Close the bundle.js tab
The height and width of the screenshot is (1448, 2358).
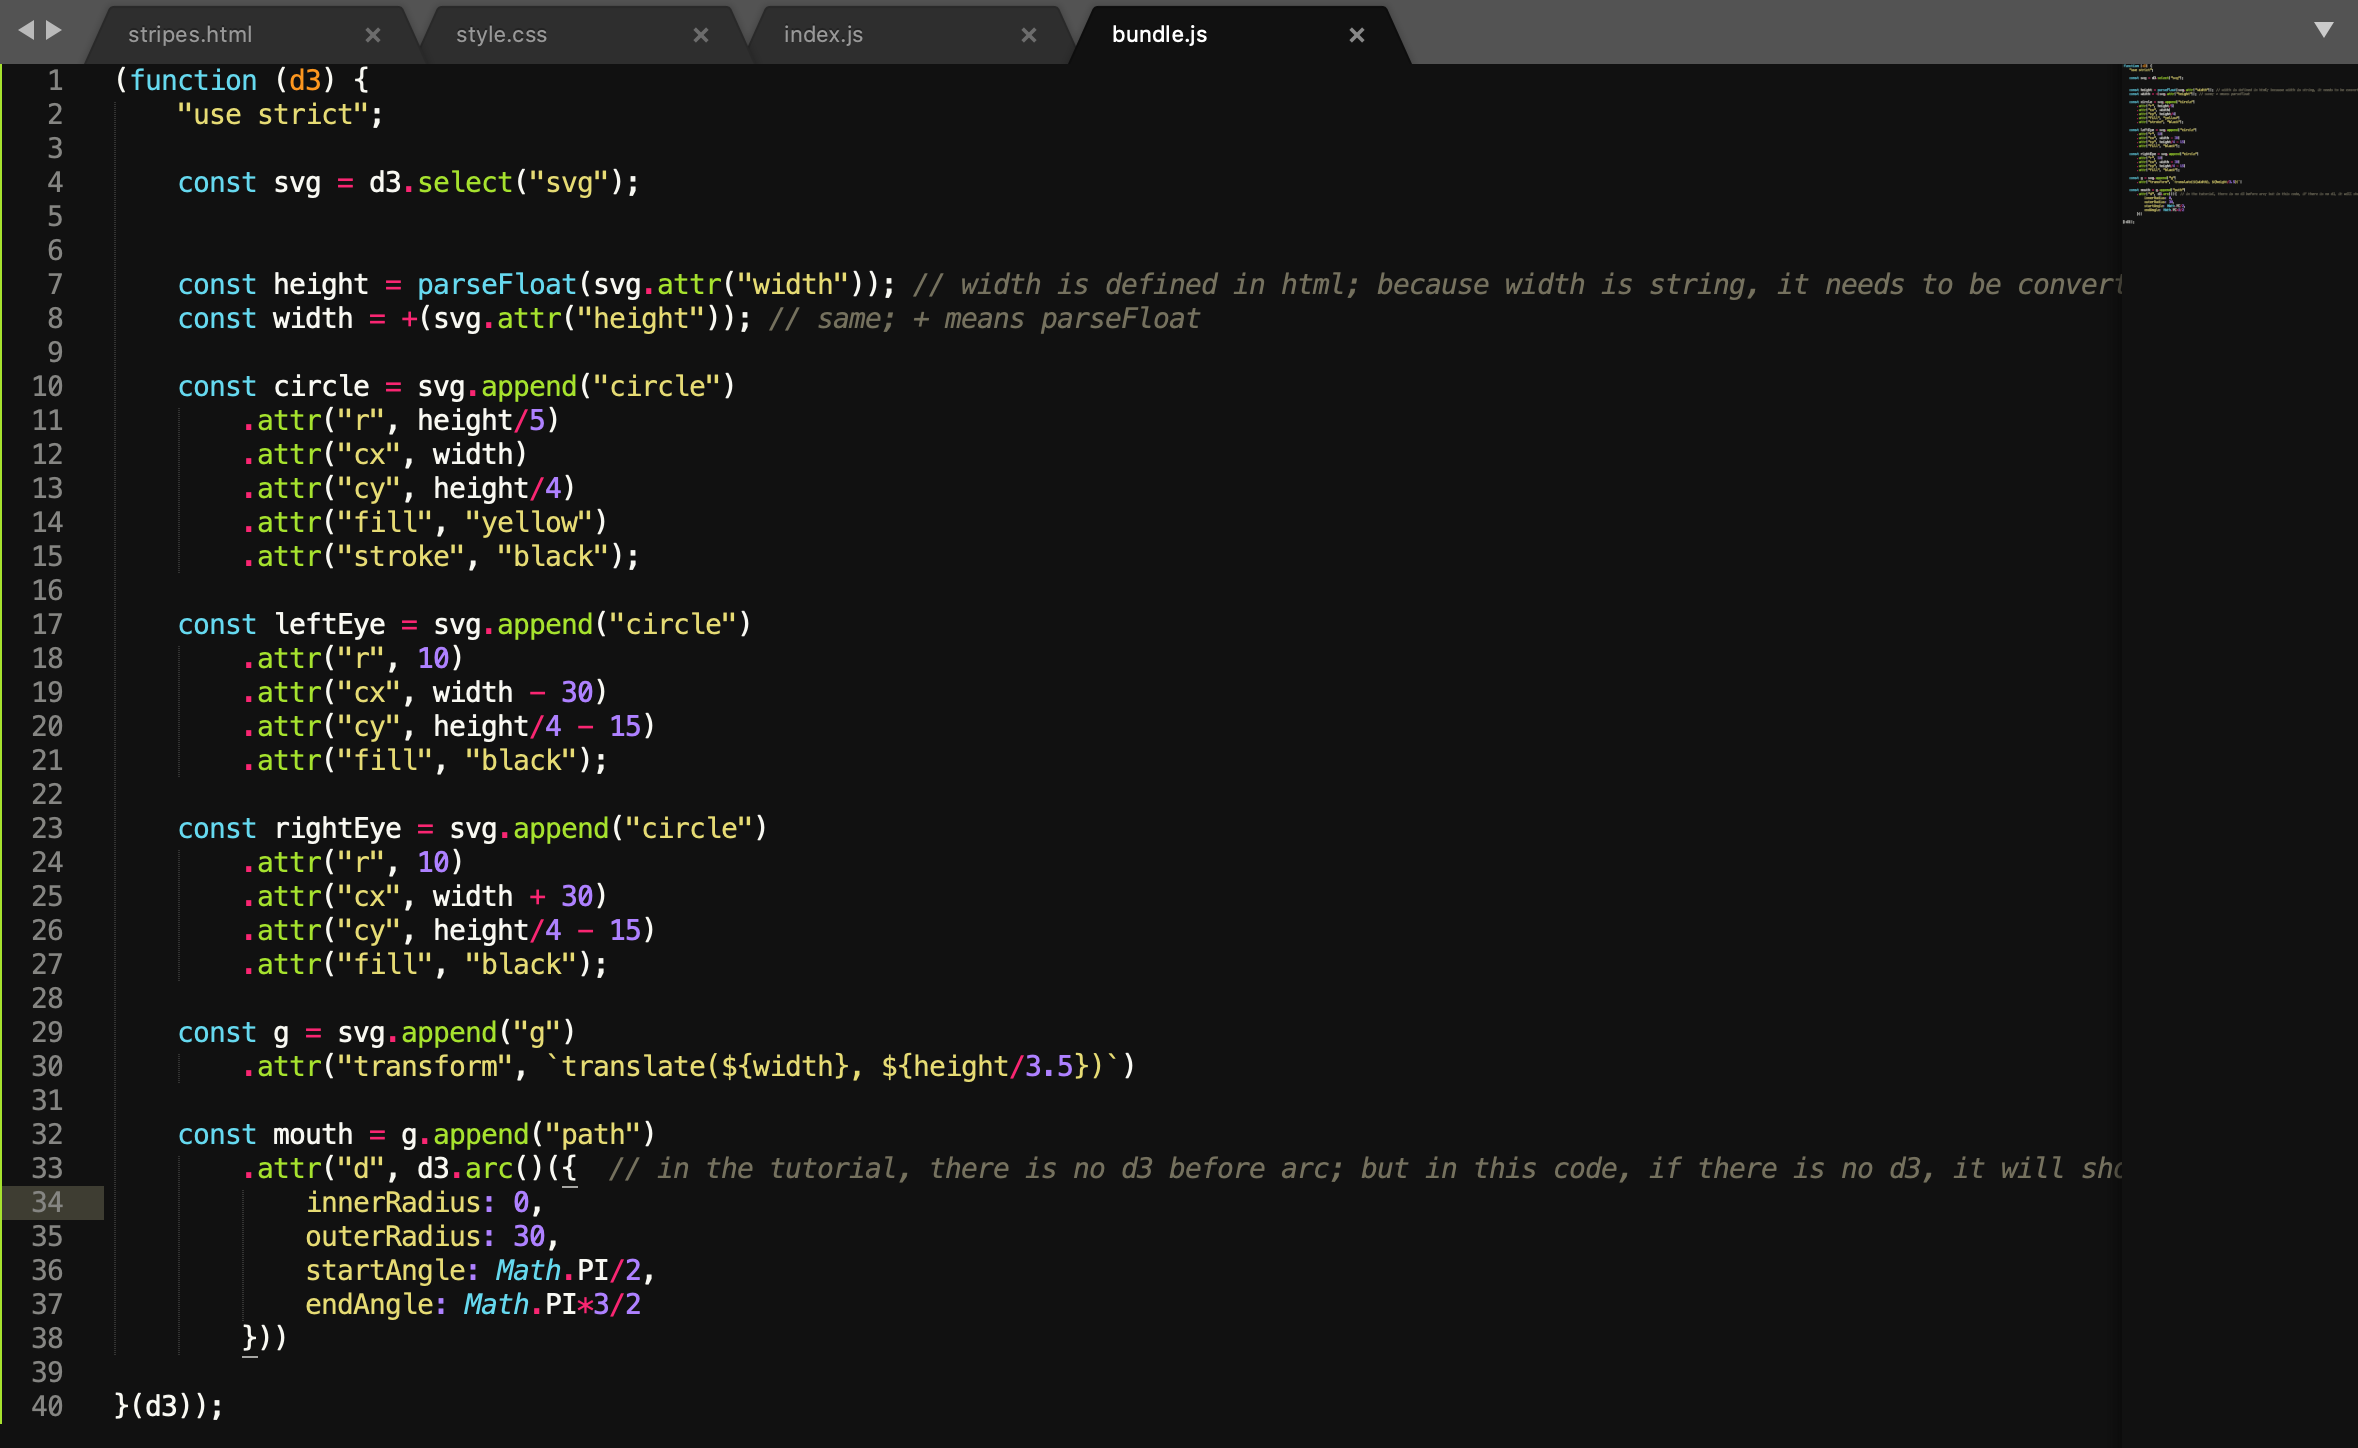pos(1357,35)
